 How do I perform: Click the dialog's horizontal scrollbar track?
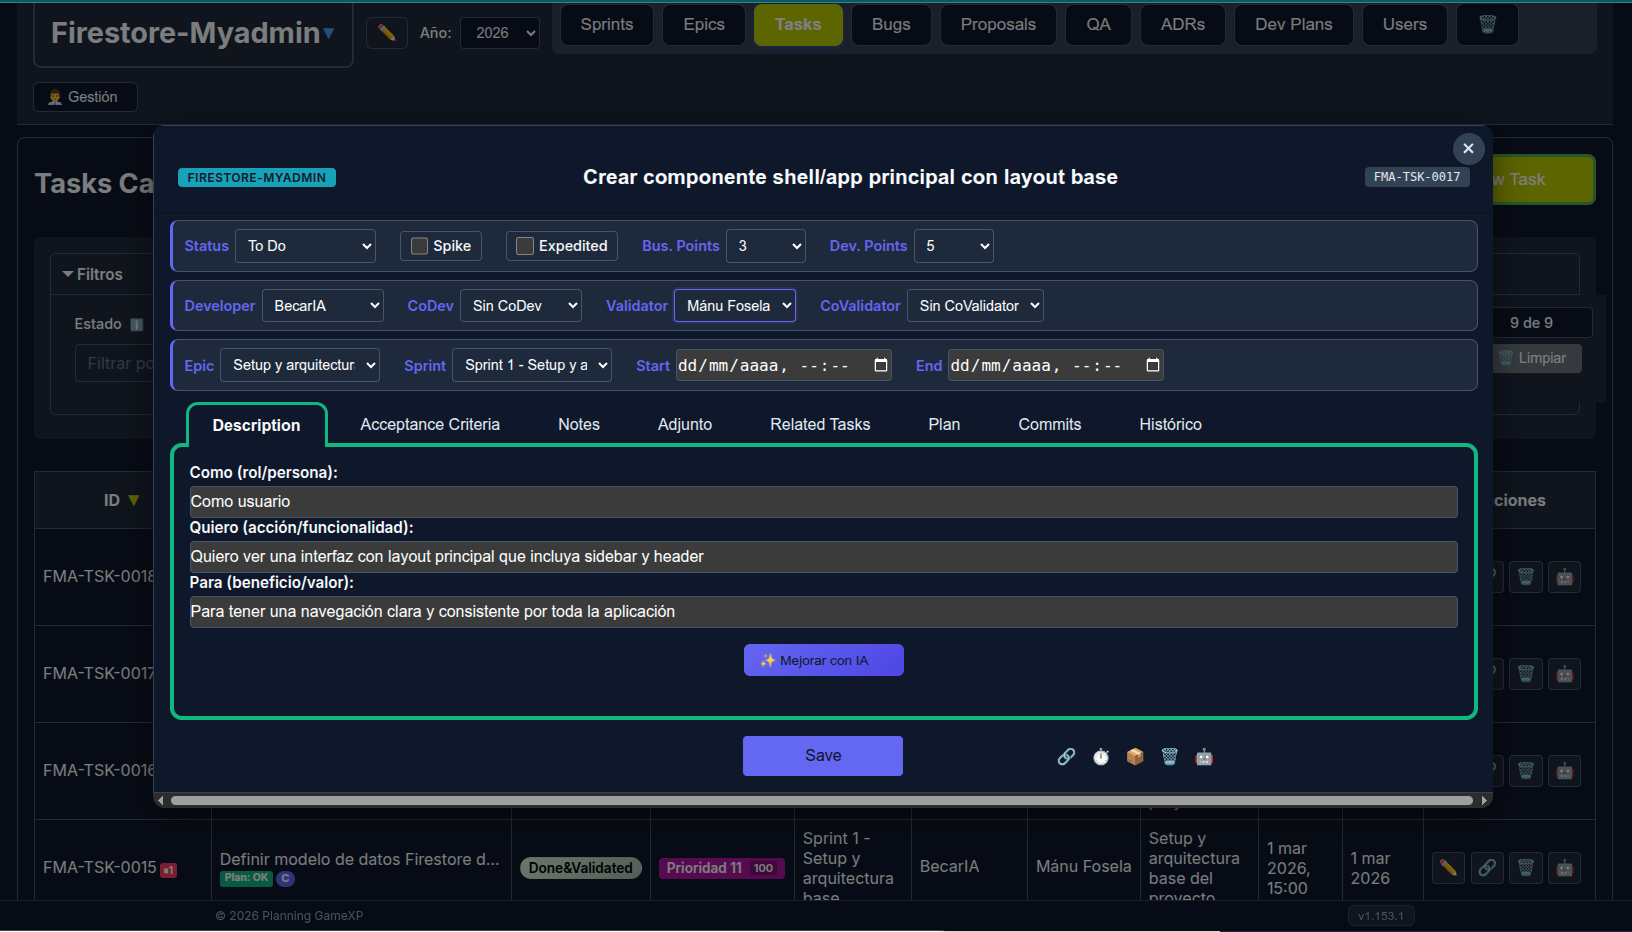tap(820, 800)
